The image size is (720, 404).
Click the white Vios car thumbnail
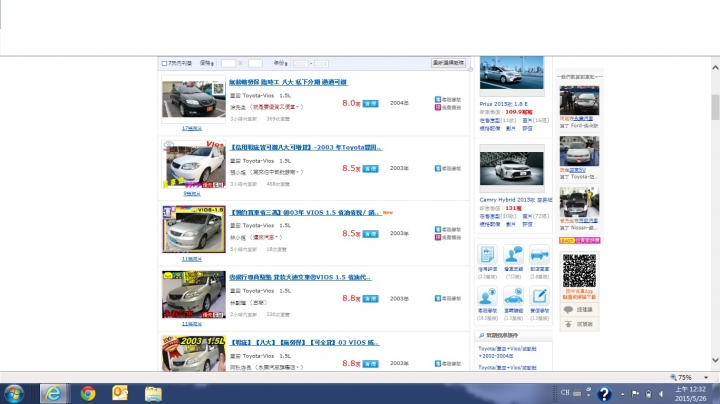click(x=193, y=164)
